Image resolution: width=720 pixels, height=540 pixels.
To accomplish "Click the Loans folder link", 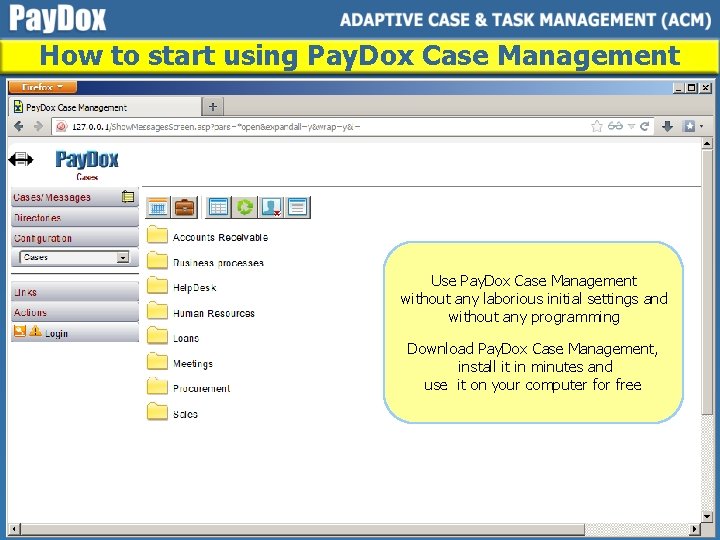I will (186, 338).
